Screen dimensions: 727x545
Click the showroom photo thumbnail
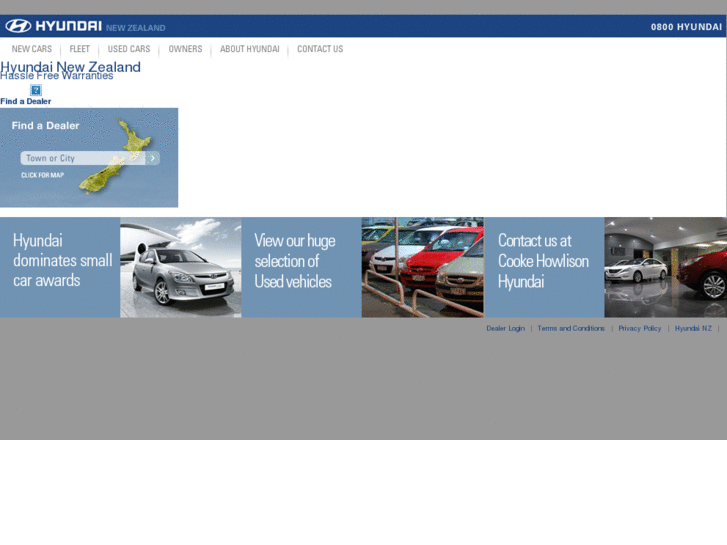(x=665, y=267)
